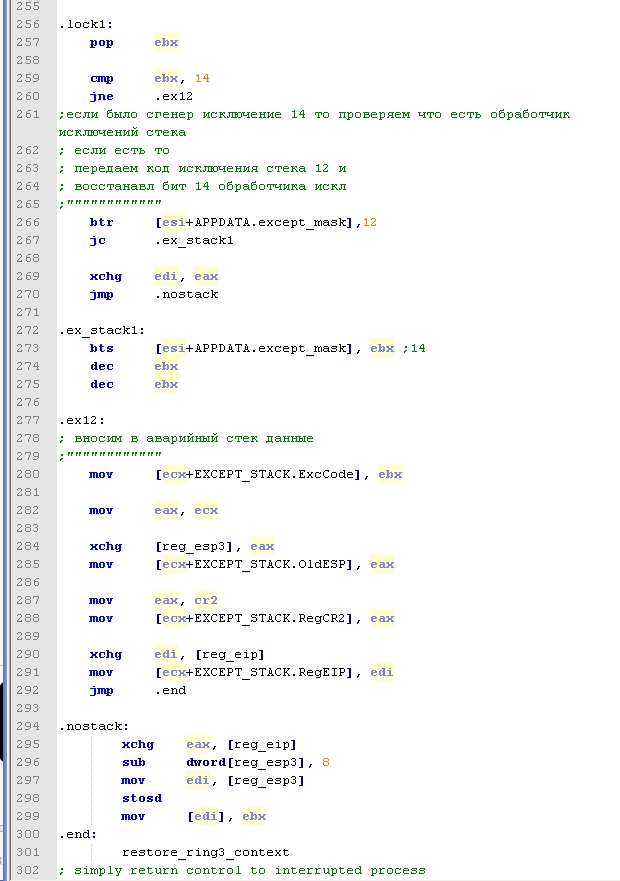Click the .ex_stack1 target after jc

pyautogui.click(x=194, y=240)
